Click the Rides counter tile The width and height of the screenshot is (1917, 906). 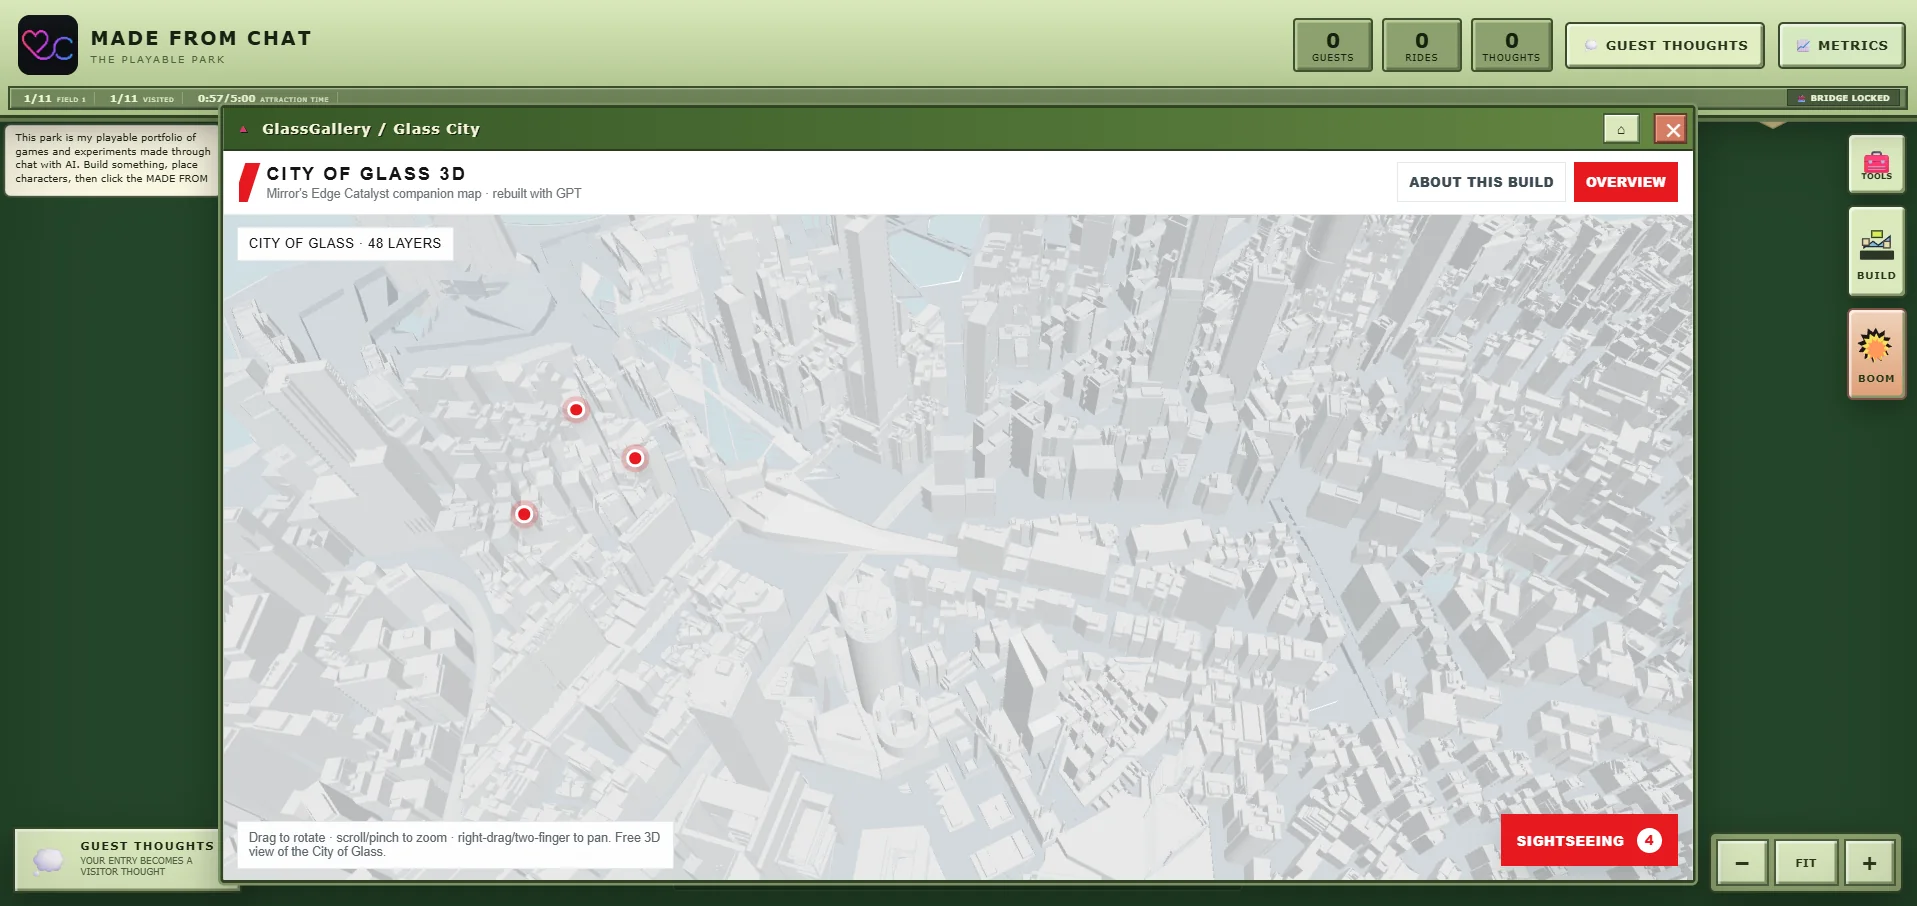click(x=1422, y=45)
